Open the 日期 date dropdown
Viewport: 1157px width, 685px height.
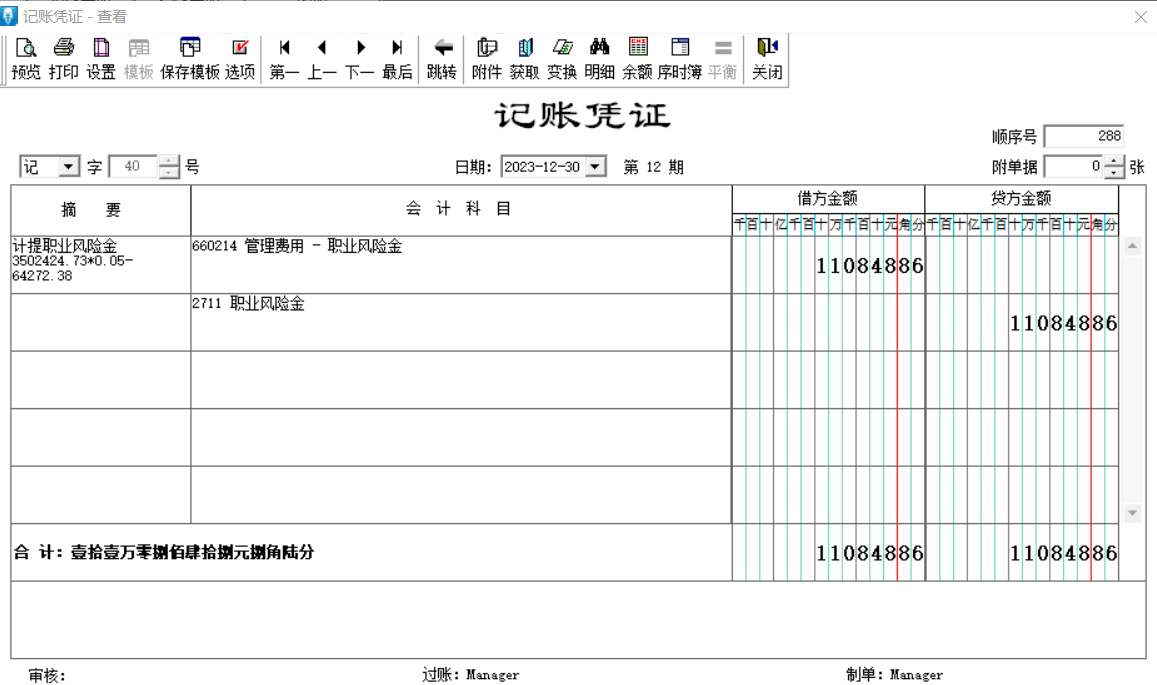(598, 167)
